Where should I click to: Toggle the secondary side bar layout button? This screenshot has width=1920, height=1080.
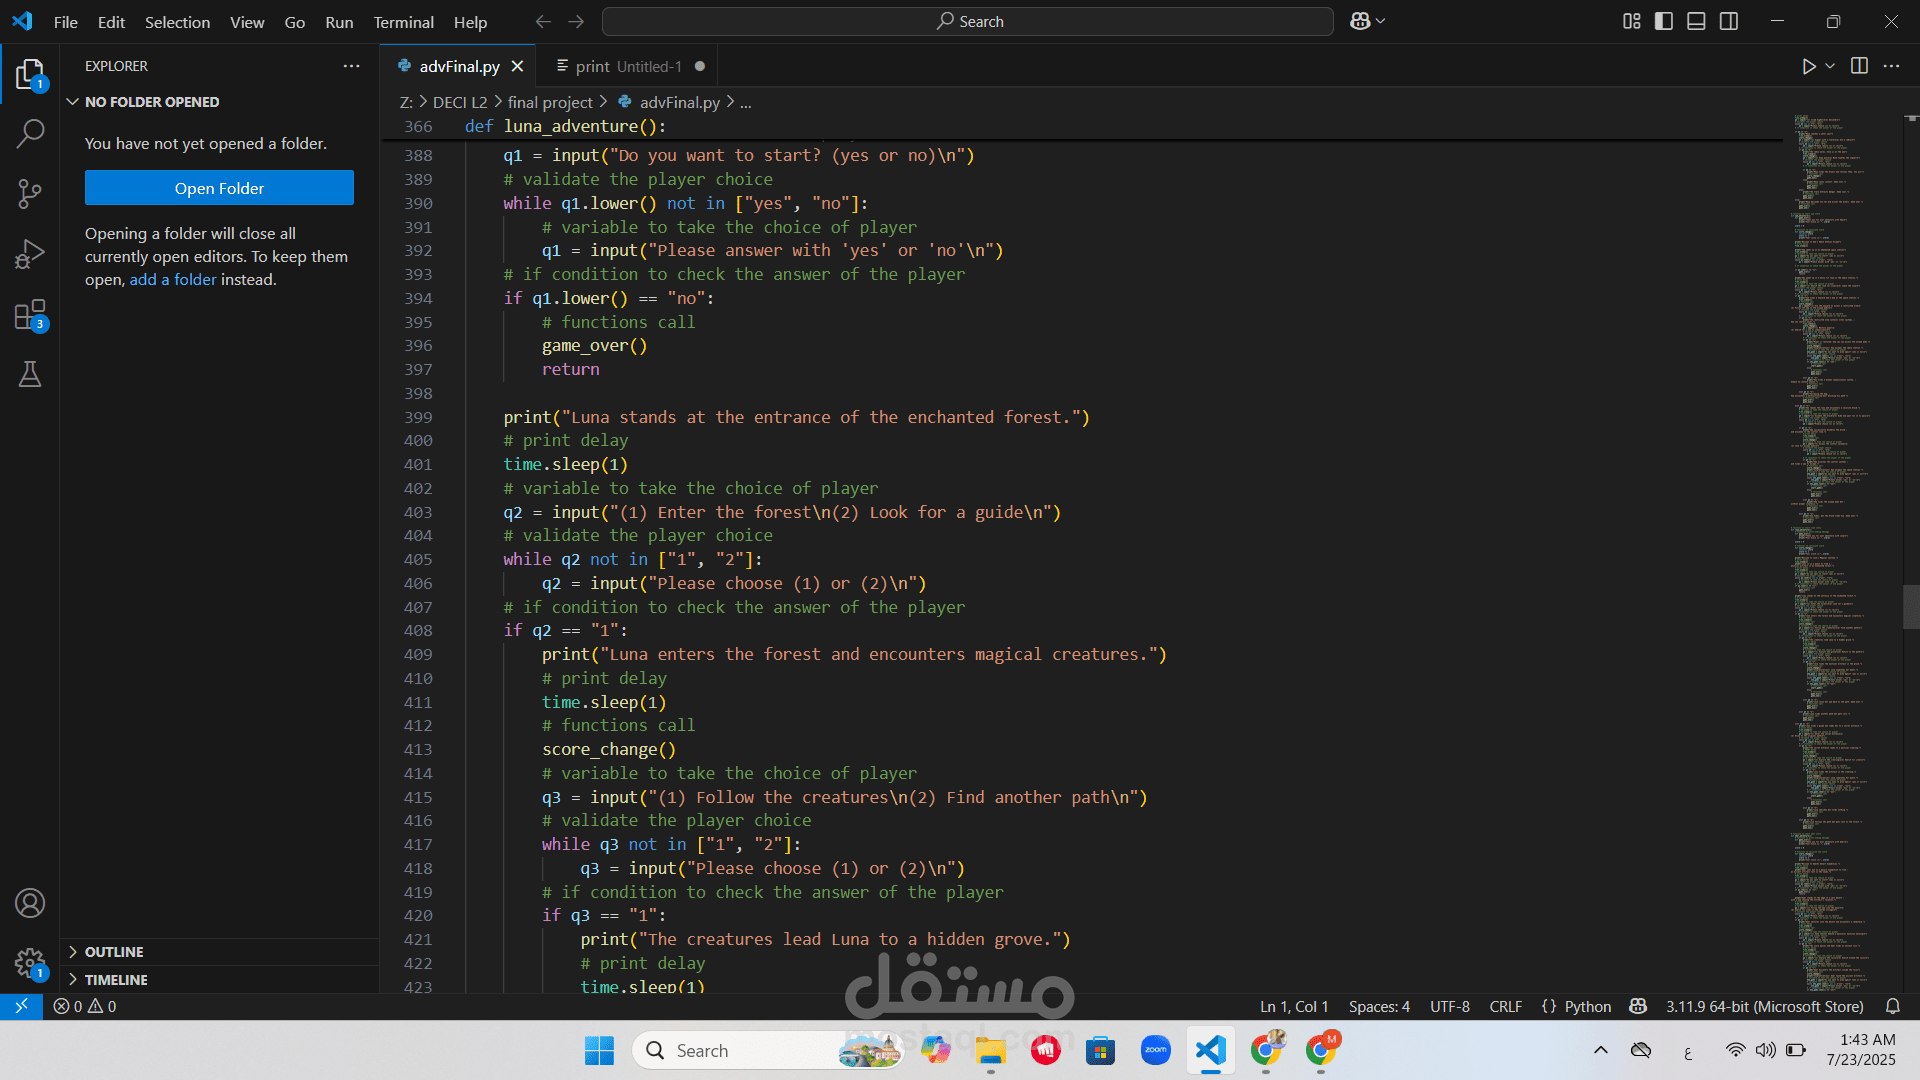[1729, 21]
